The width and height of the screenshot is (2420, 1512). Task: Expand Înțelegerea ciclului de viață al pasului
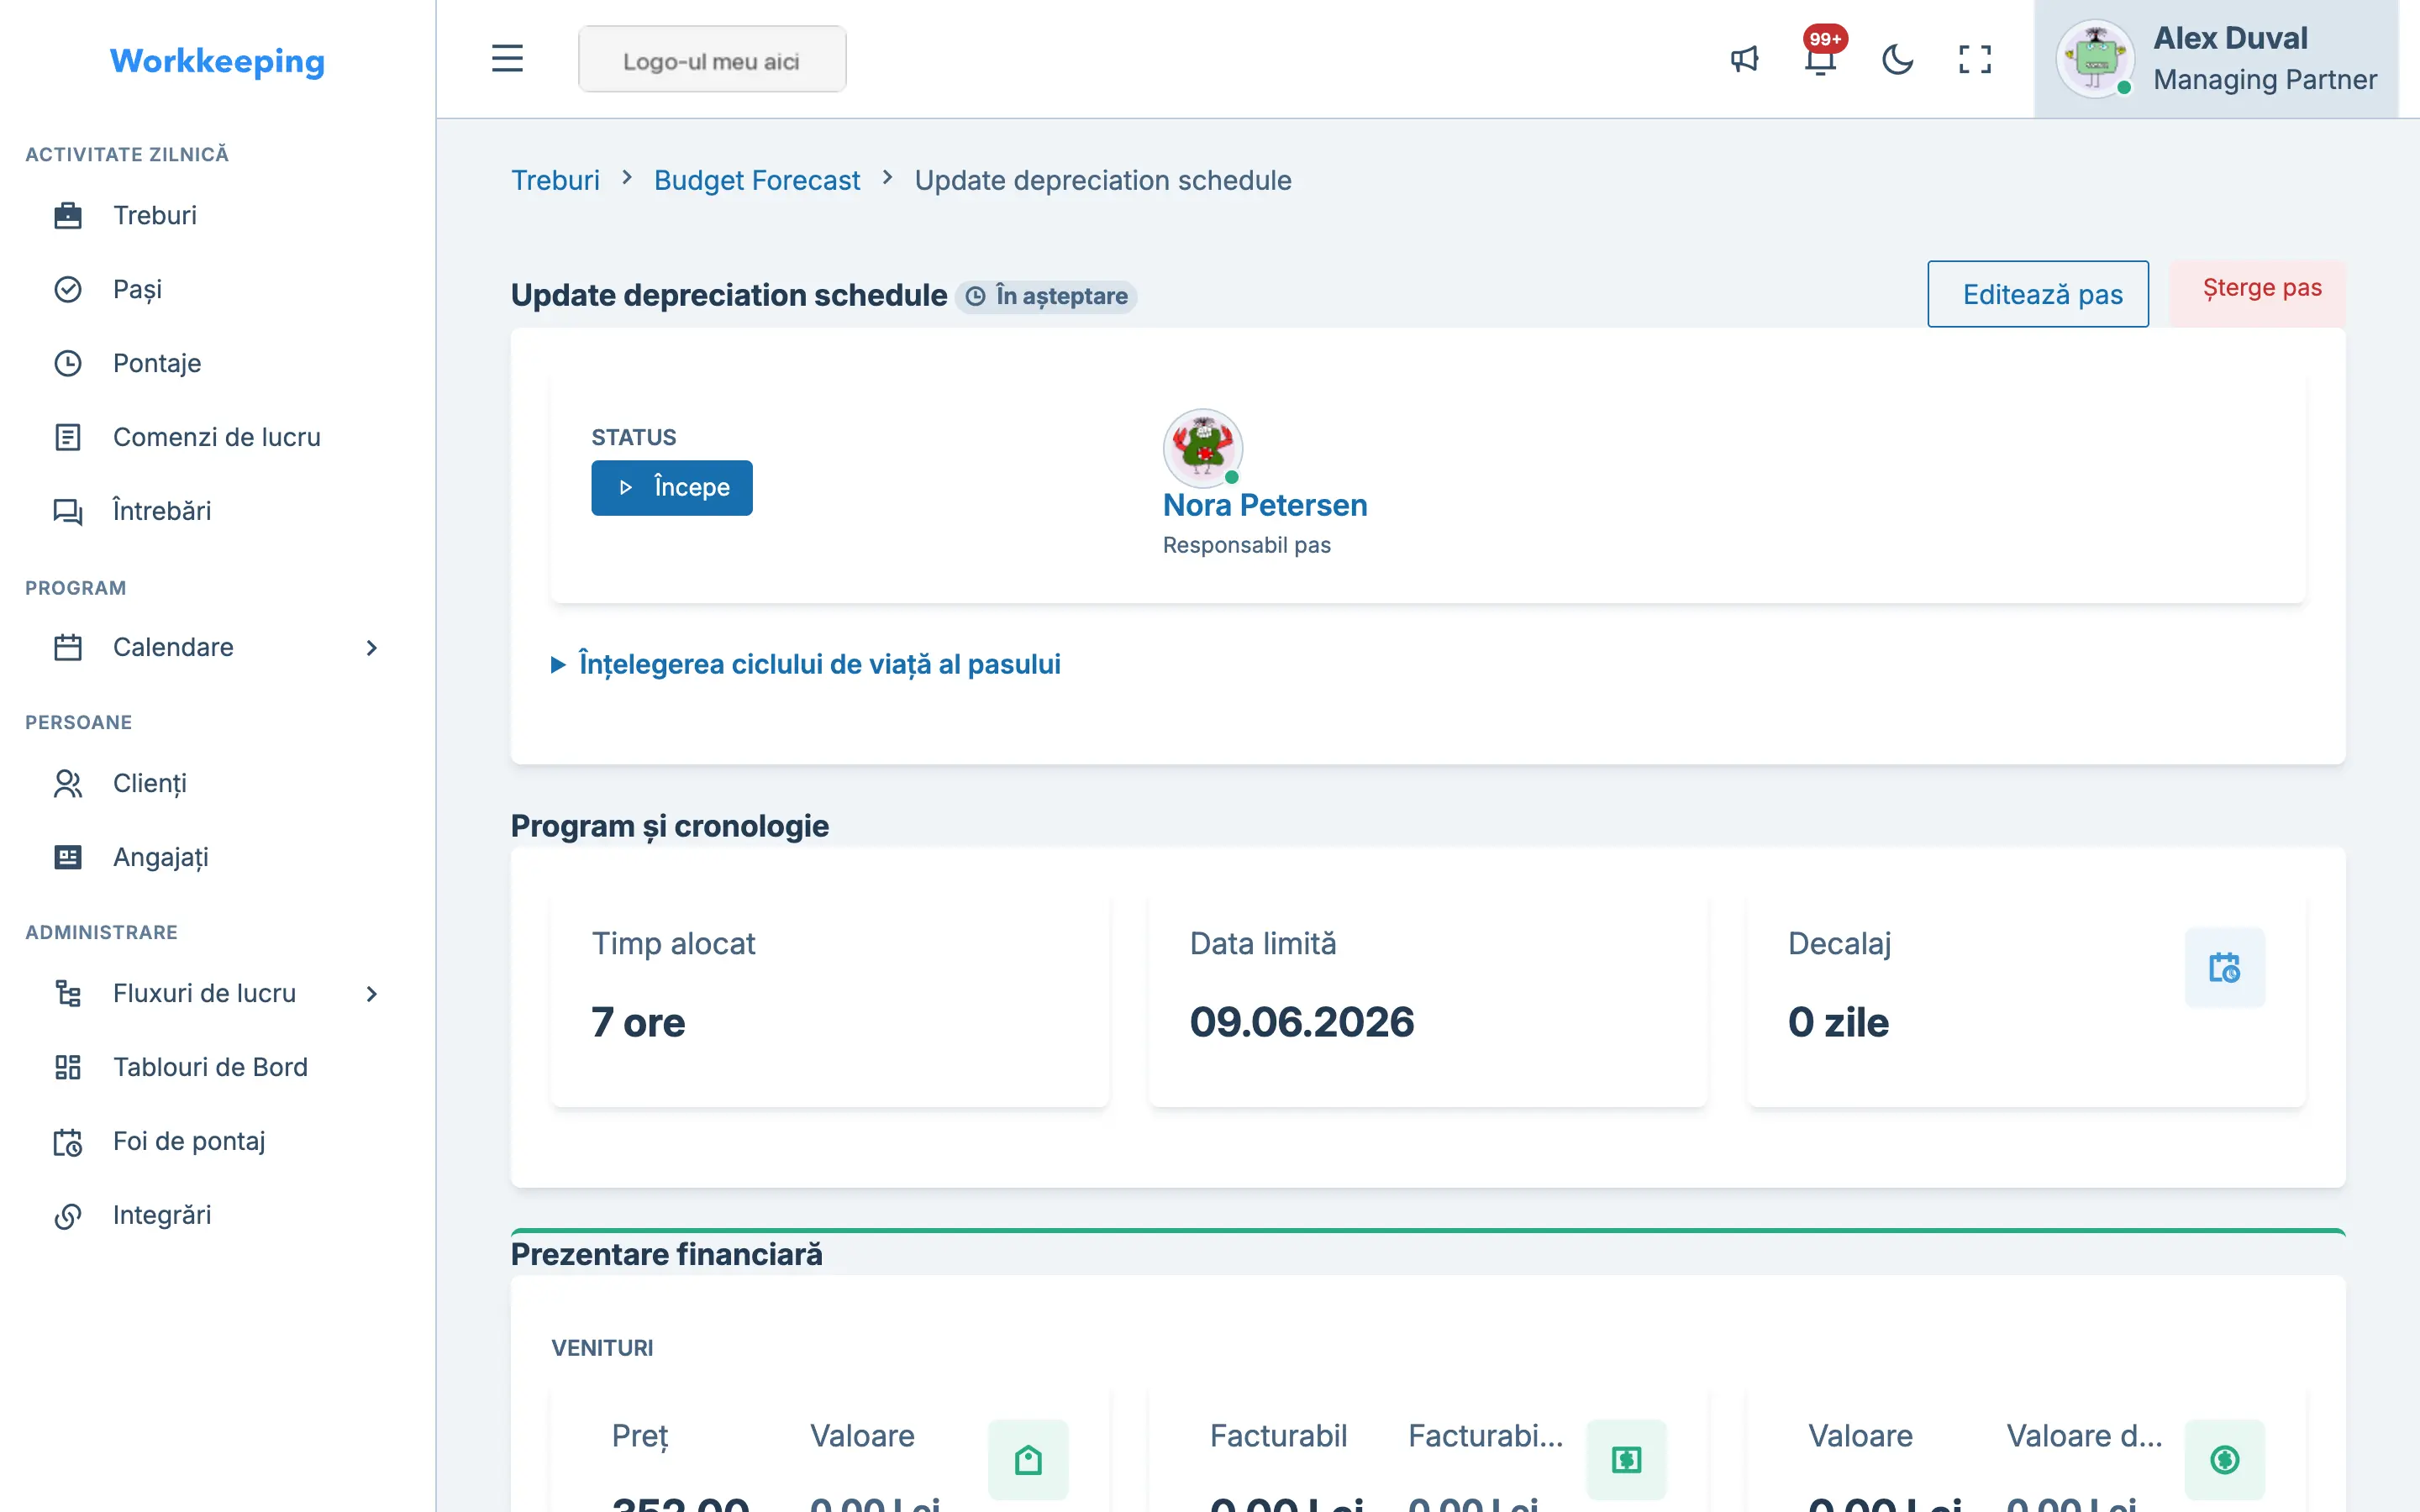[x=805, y=664]
